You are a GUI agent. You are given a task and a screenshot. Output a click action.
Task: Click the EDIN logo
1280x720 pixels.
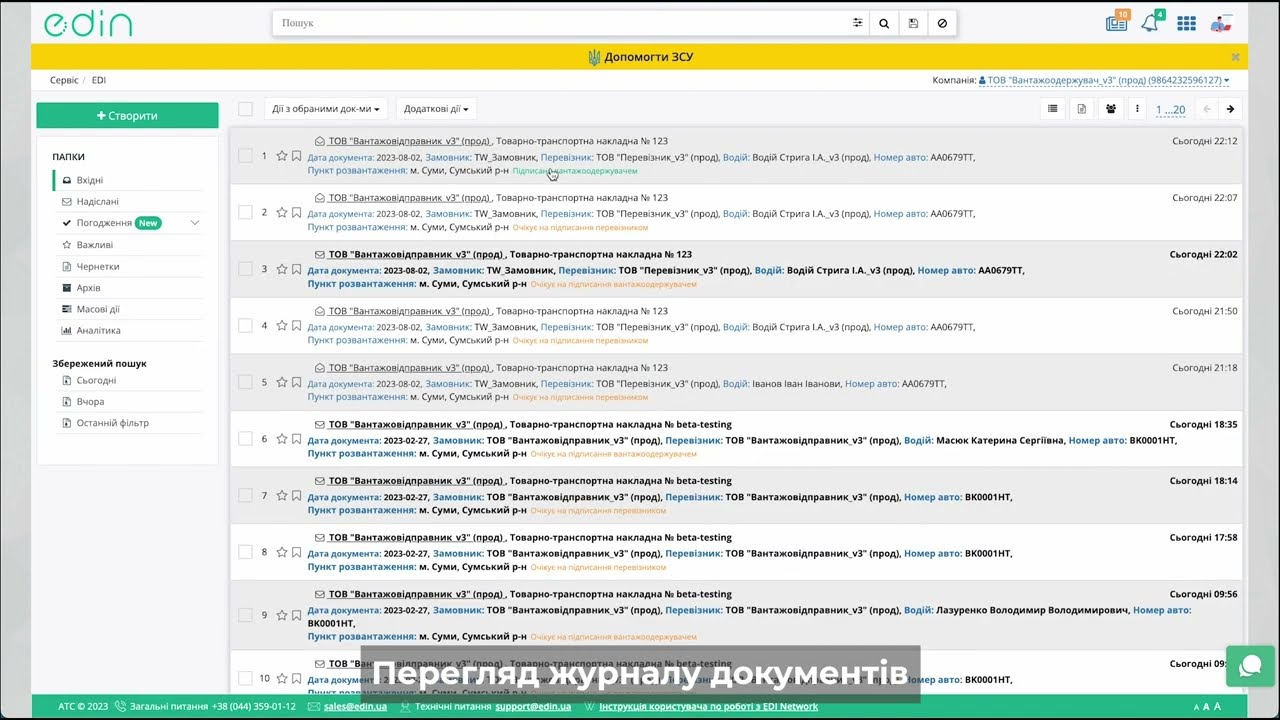tap(88, 24)
